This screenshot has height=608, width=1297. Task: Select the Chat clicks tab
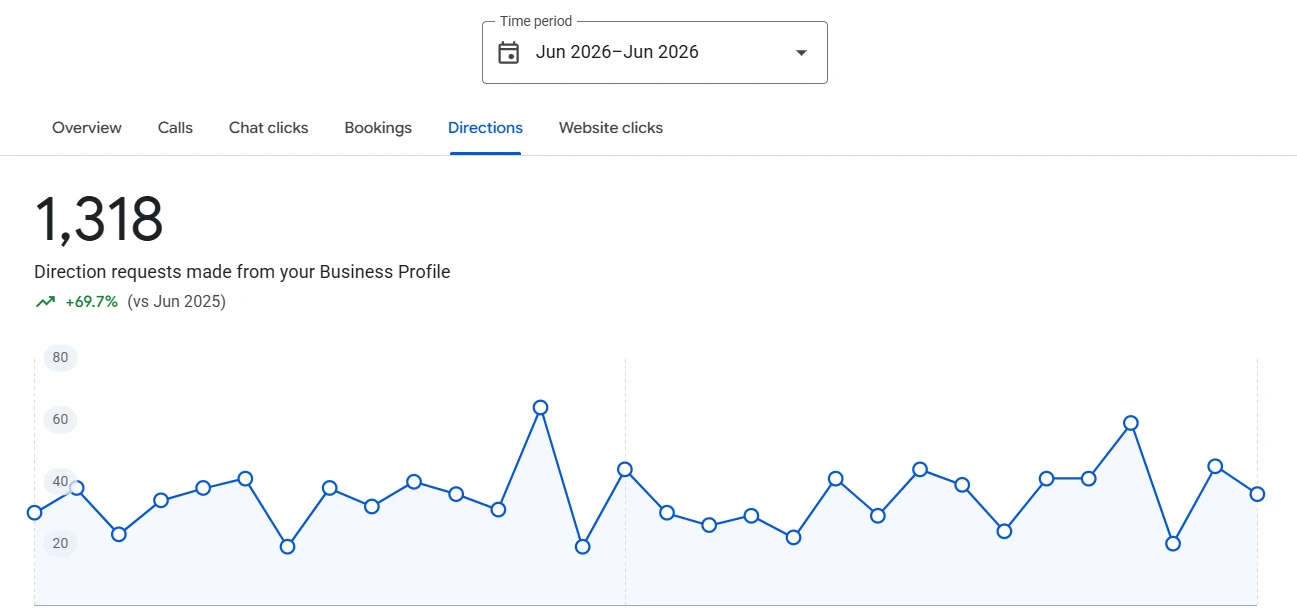[x=268, y=128]
